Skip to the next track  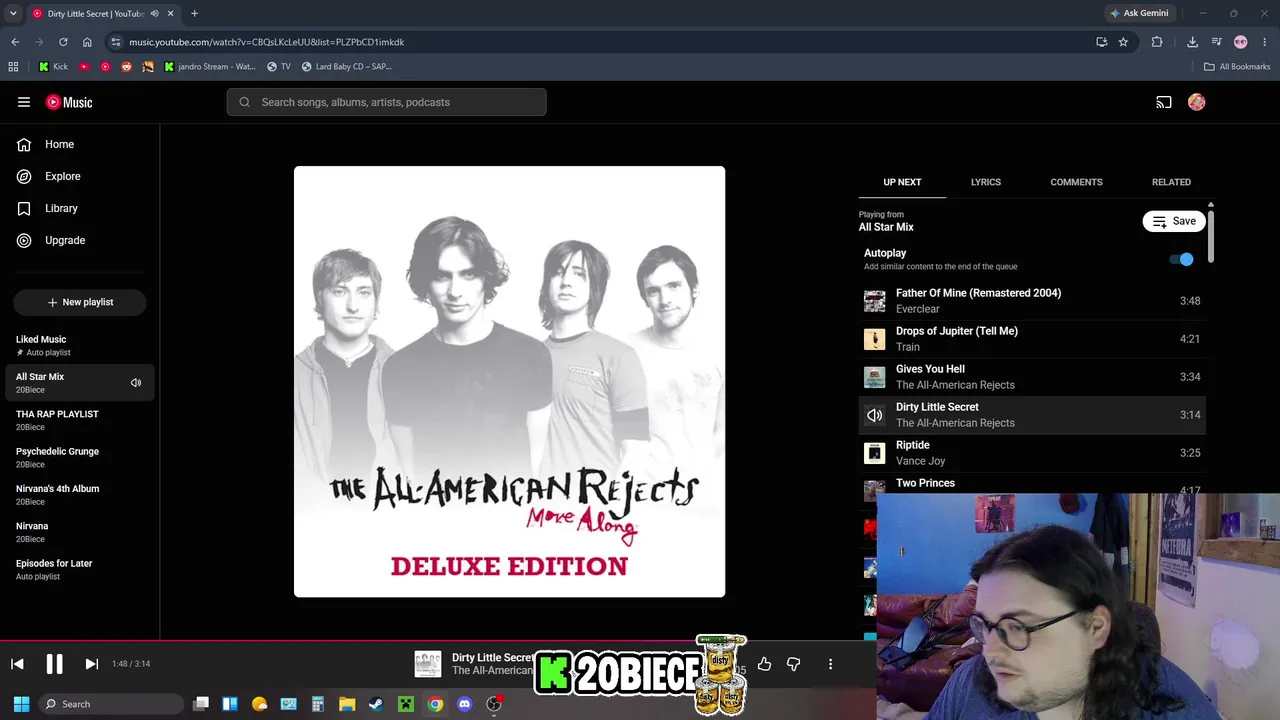tap(91, 664)
